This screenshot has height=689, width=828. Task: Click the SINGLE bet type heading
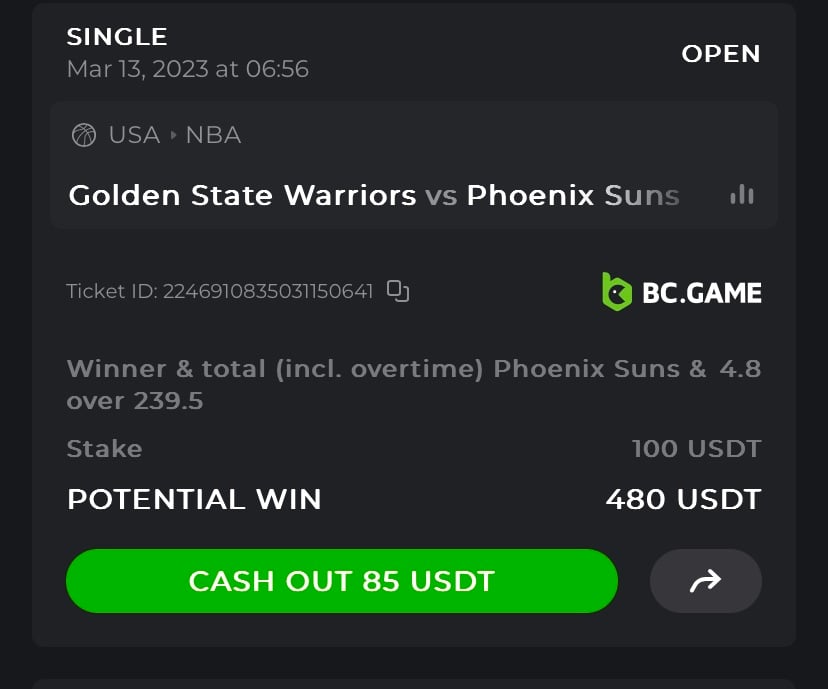click(x=117, y=36)
